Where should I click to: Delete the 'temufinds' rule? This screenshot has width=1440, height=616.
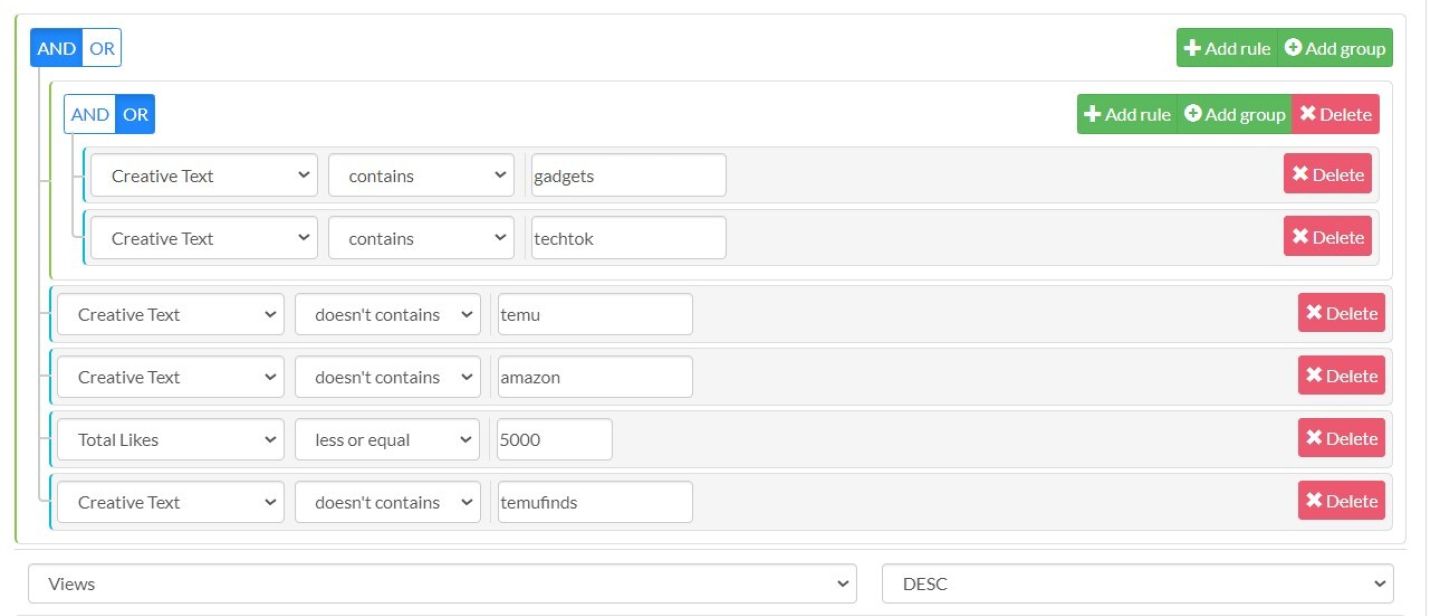click(1341, 501)
